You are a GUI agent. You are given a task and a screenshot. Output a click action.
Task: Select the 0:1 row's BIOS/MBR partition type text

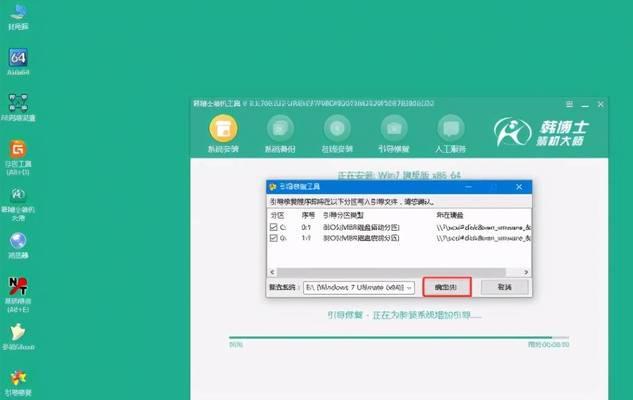[361, 227]
